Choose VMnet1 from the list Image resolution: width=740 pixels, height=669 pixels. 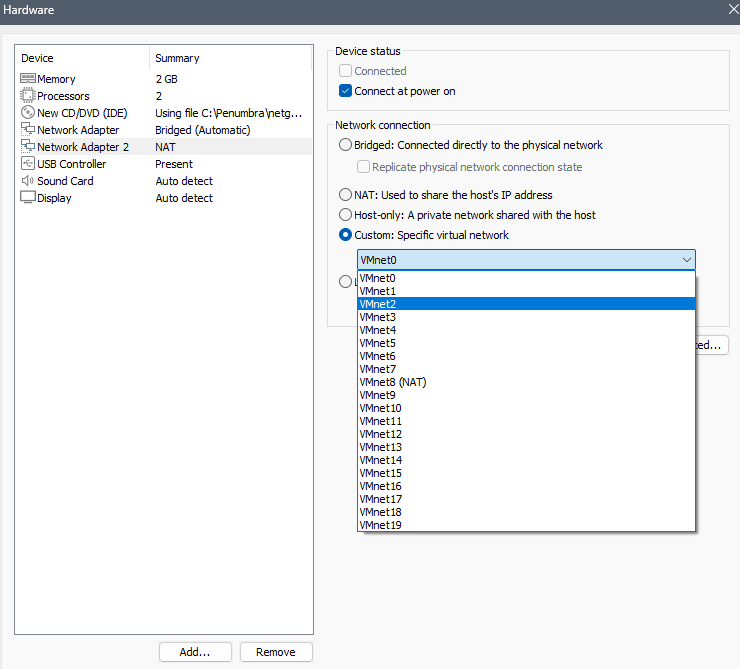(526, 291)
